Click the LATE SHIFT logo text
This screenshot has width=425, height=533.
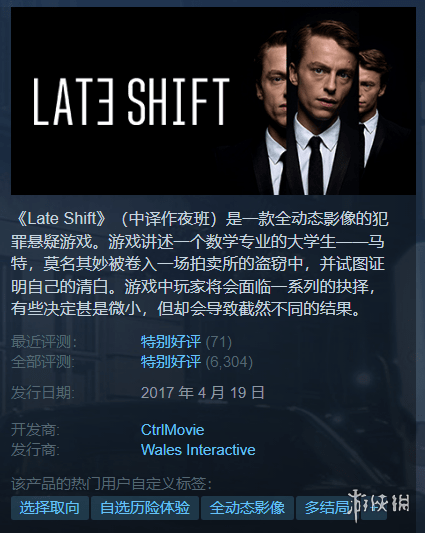[131, 101]
